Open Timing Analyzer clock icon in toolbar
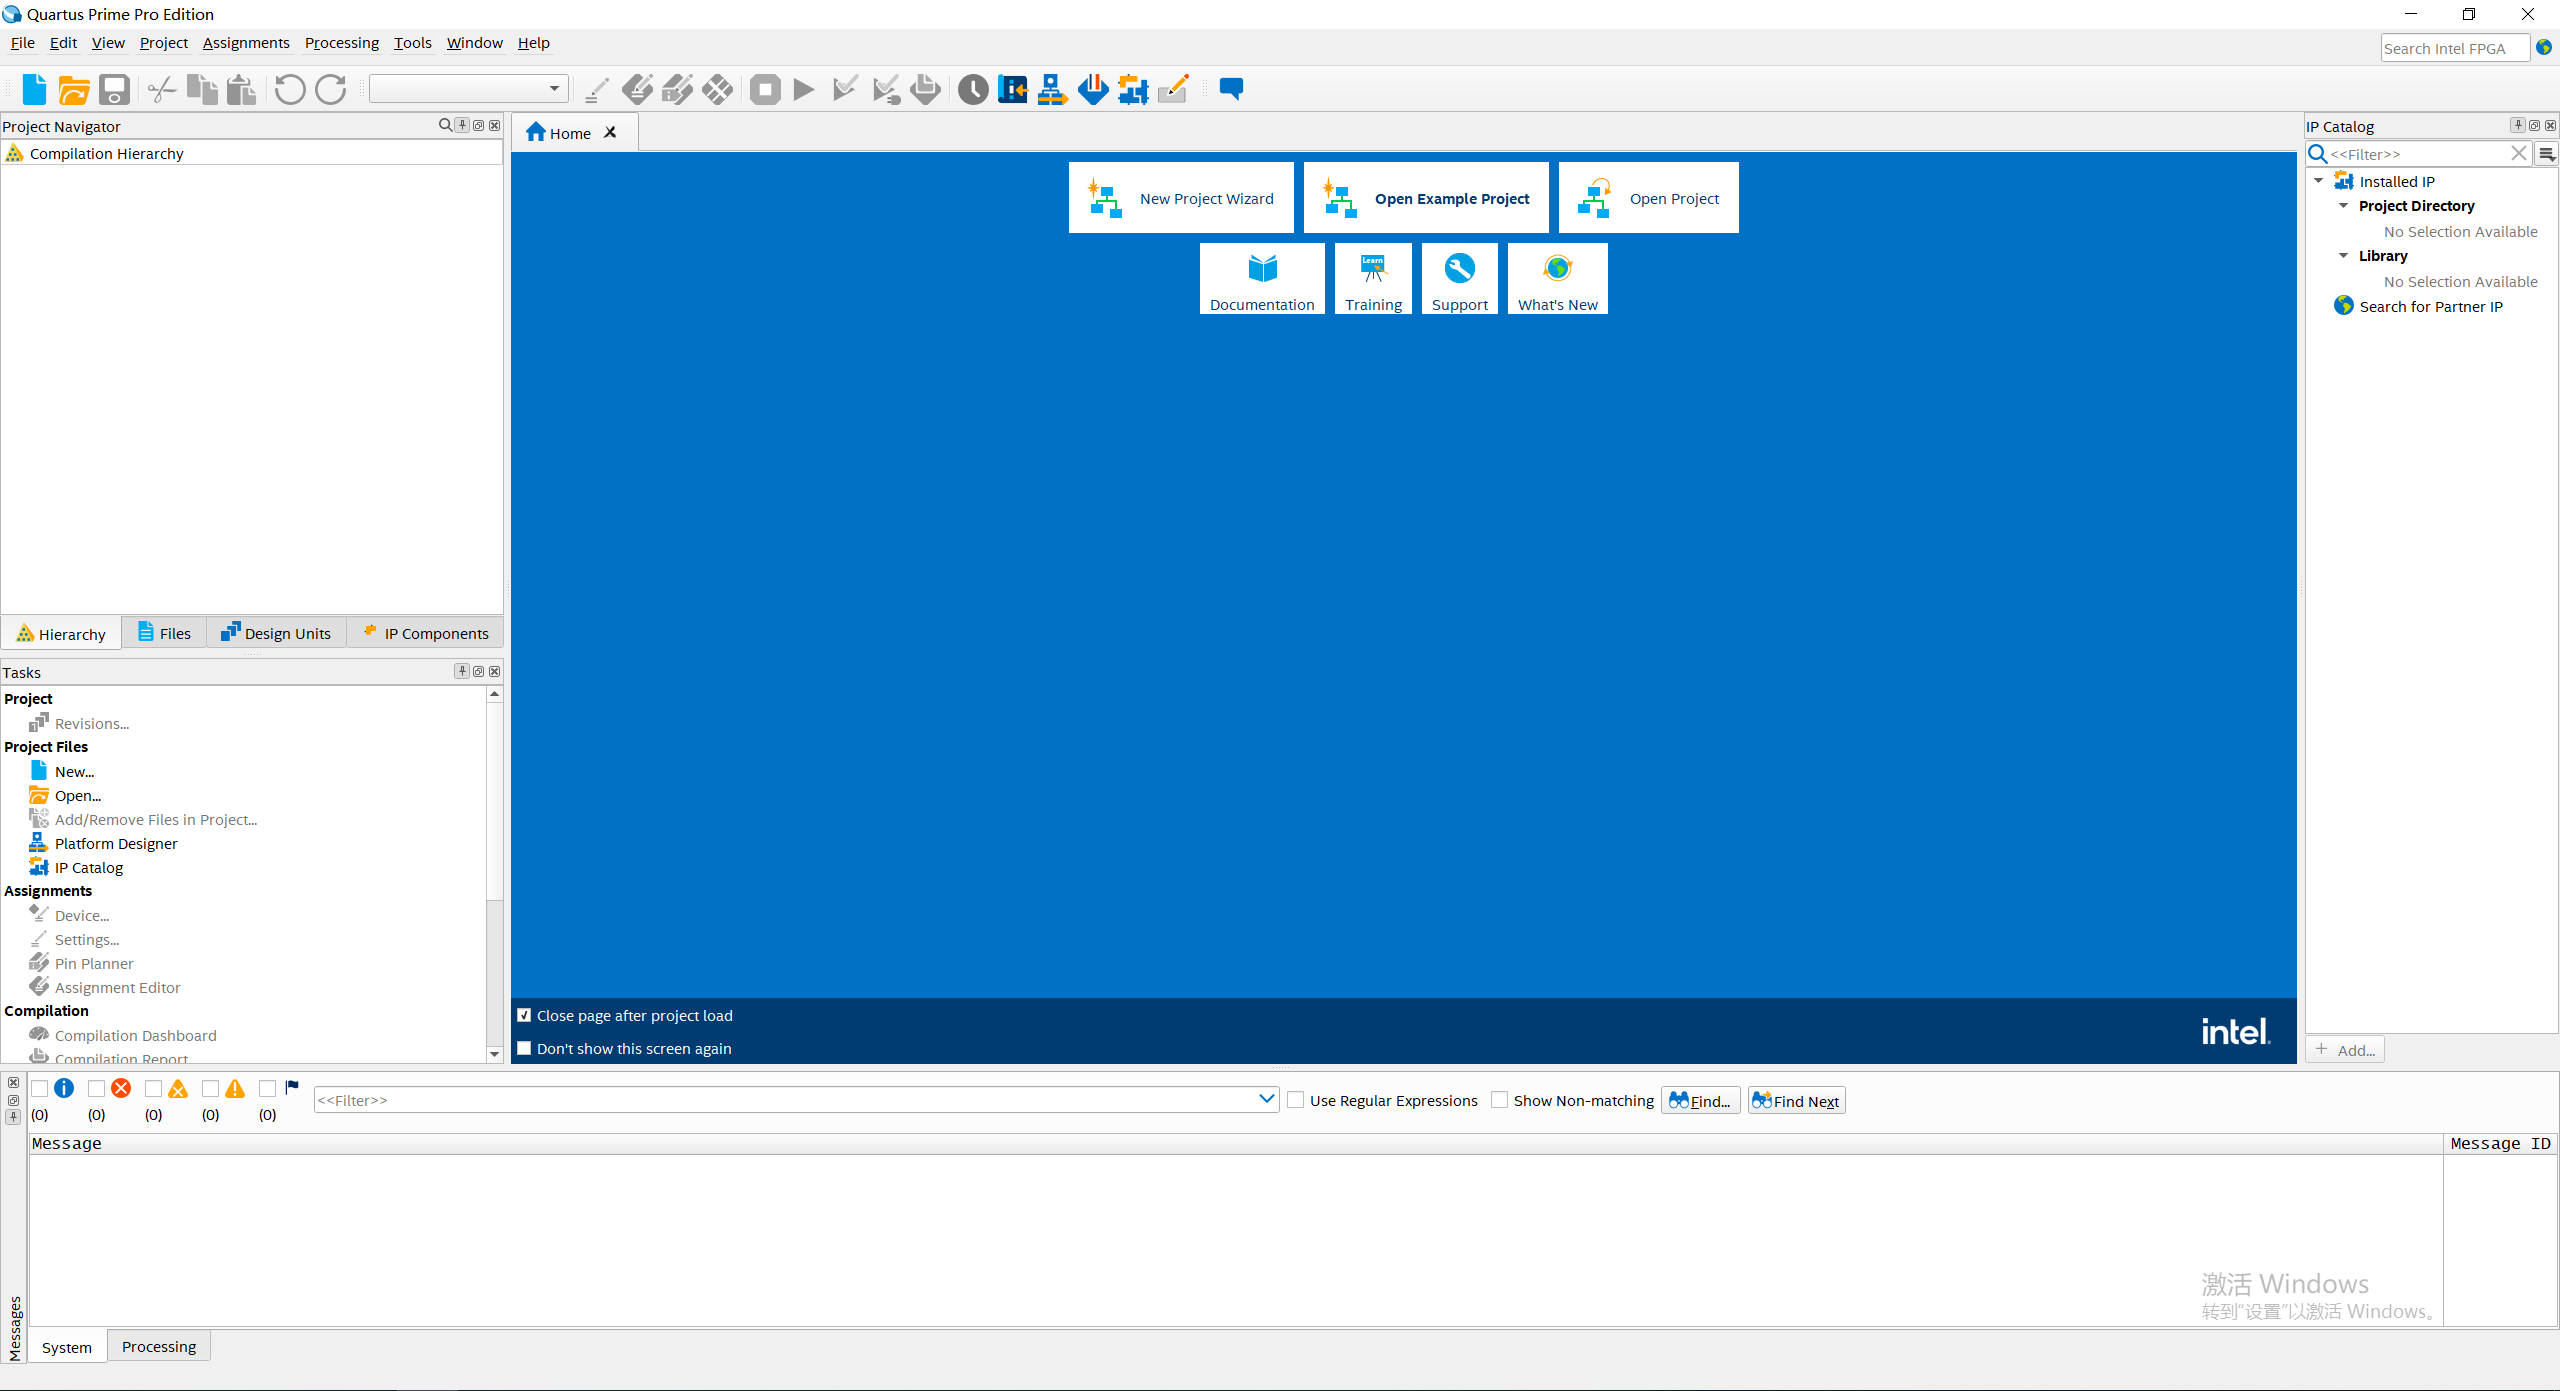The height and width of the screenshot is (1391, 2560). click(972, 90)
